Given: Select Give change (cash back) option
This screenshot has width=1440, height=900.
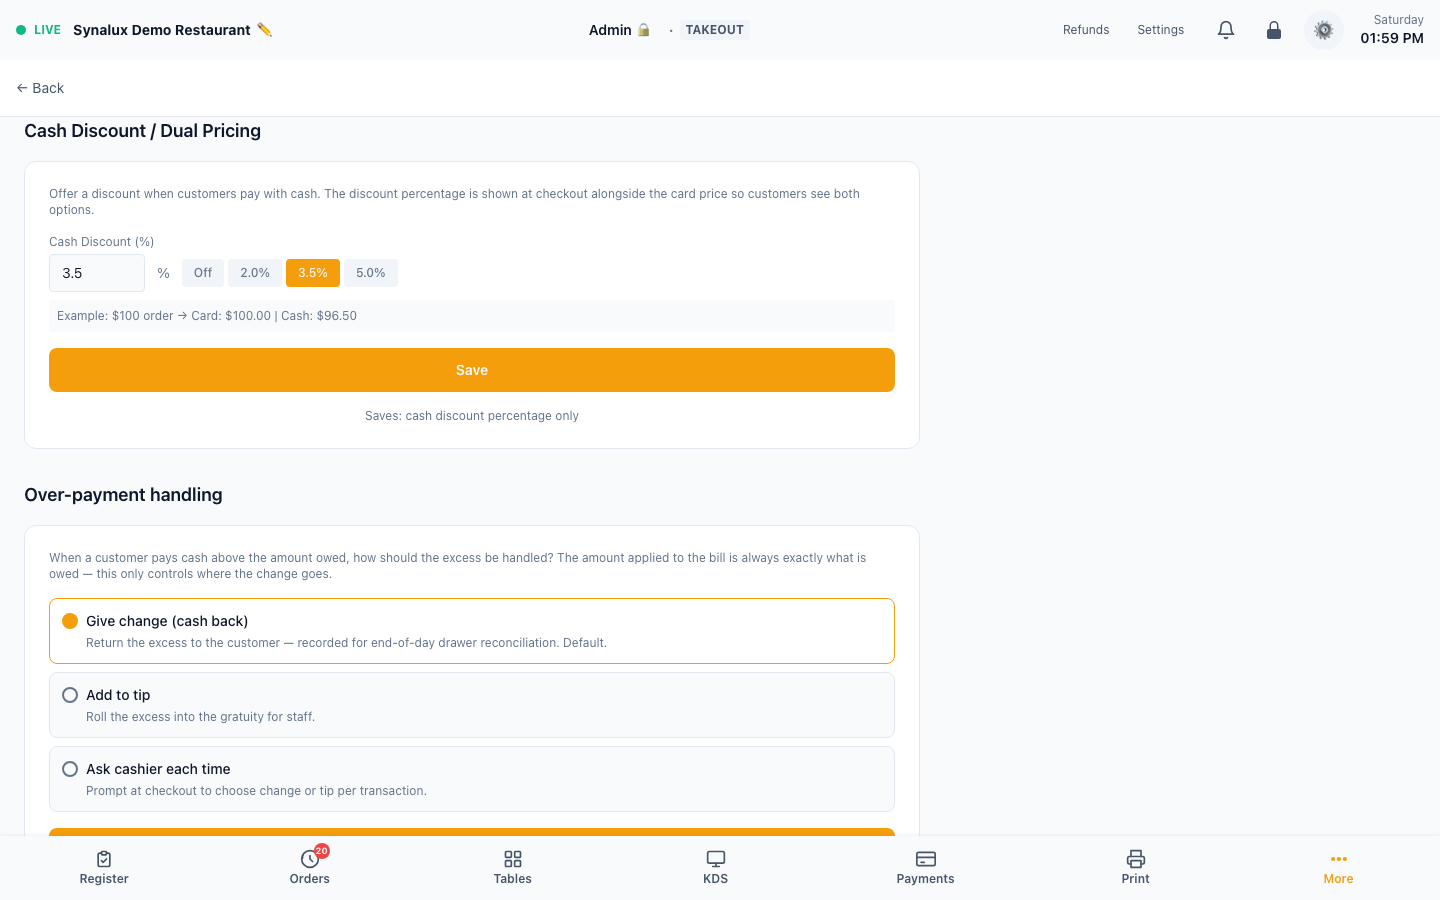Looking at the screenshot, I should [472, 631].
